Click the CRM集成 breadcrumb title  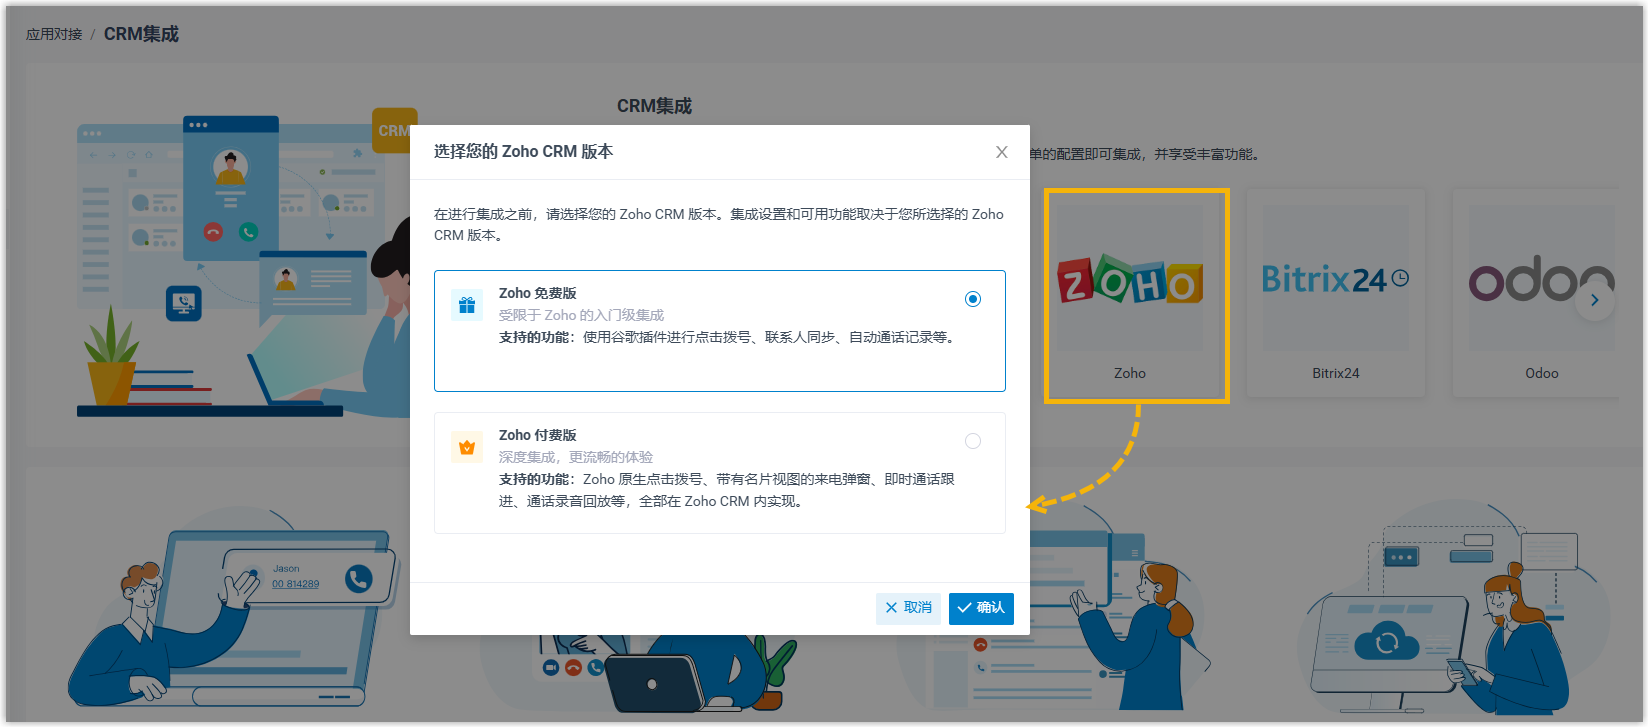pos(141,34)
